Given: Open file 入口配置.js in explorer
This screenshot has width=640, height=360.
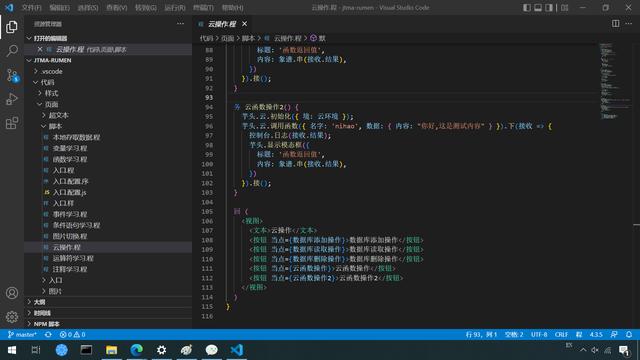Looking at the screenshot, I should (x=108, y=192).
